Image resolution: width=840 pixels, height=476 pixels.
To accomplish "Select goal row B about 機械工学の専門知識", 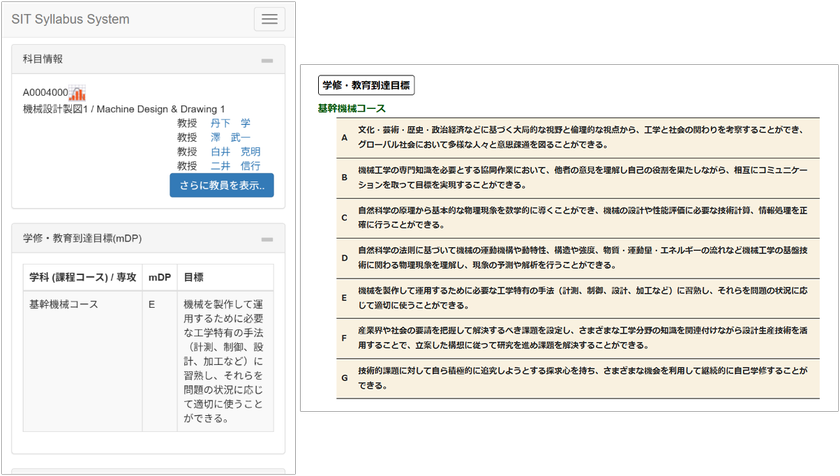I will [x=578, y=178].
